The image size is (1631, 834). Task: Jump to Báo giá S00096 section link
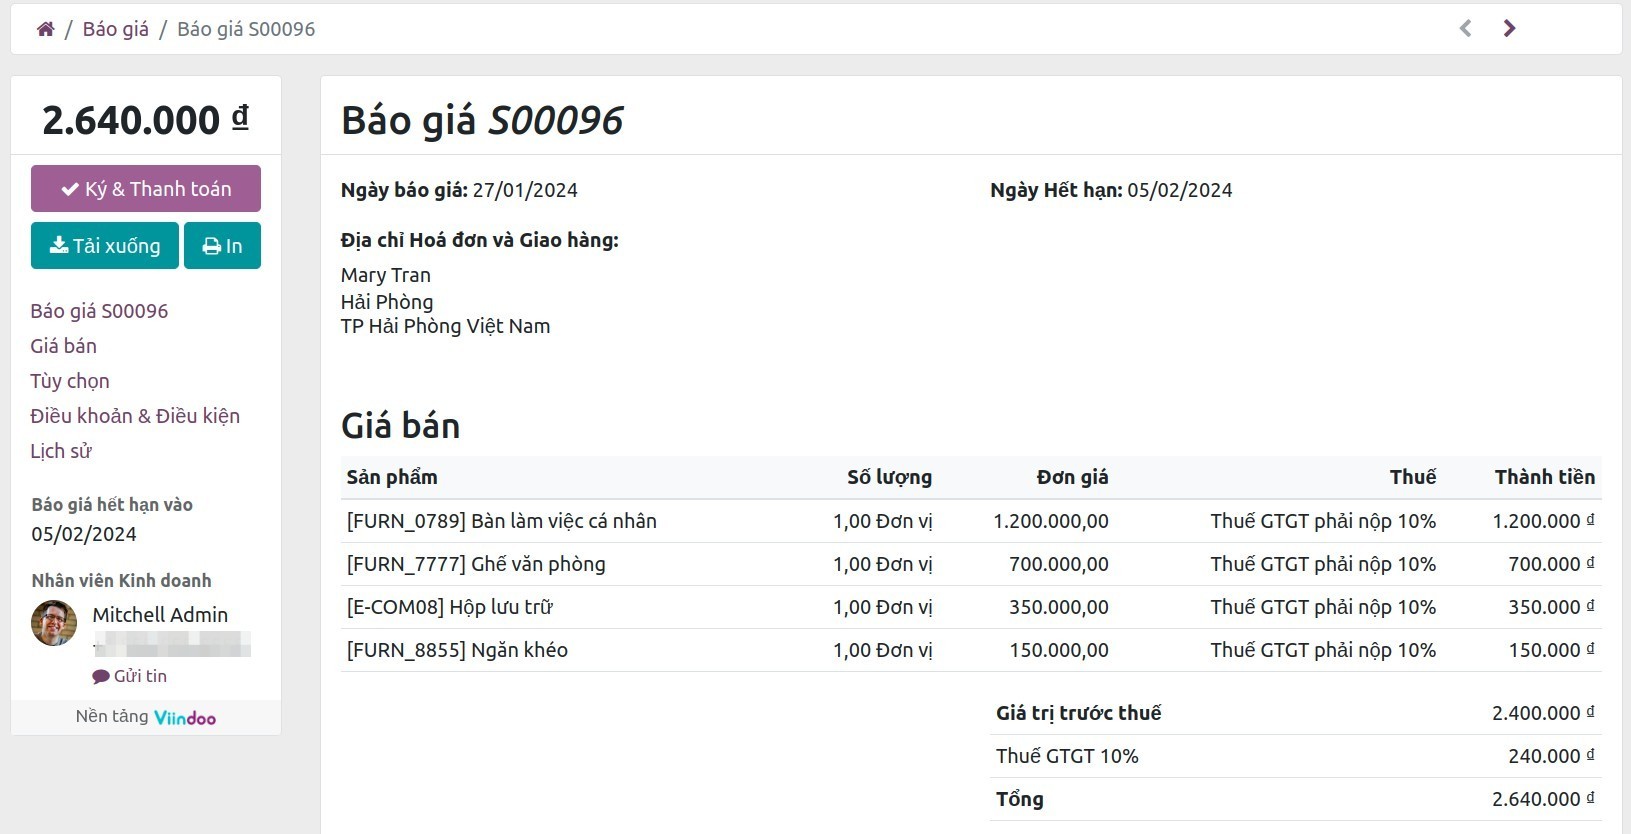tap(99, 311)
